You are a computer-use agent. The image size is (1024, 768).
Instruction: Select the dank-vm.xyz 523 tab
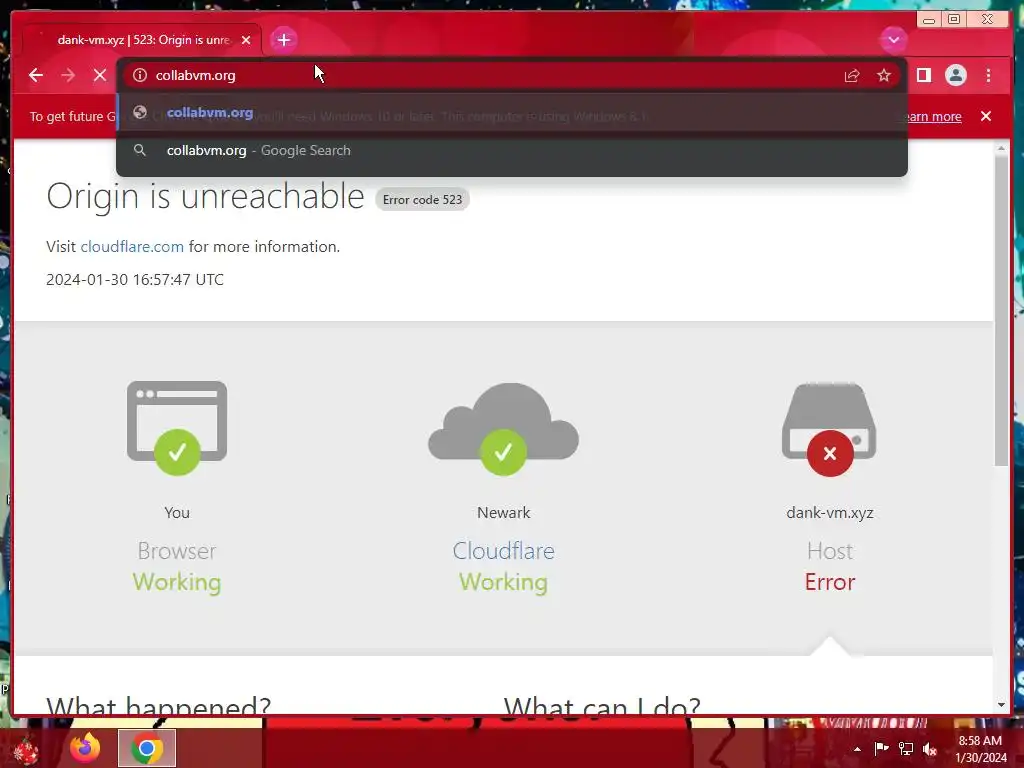tap(142, 40)
